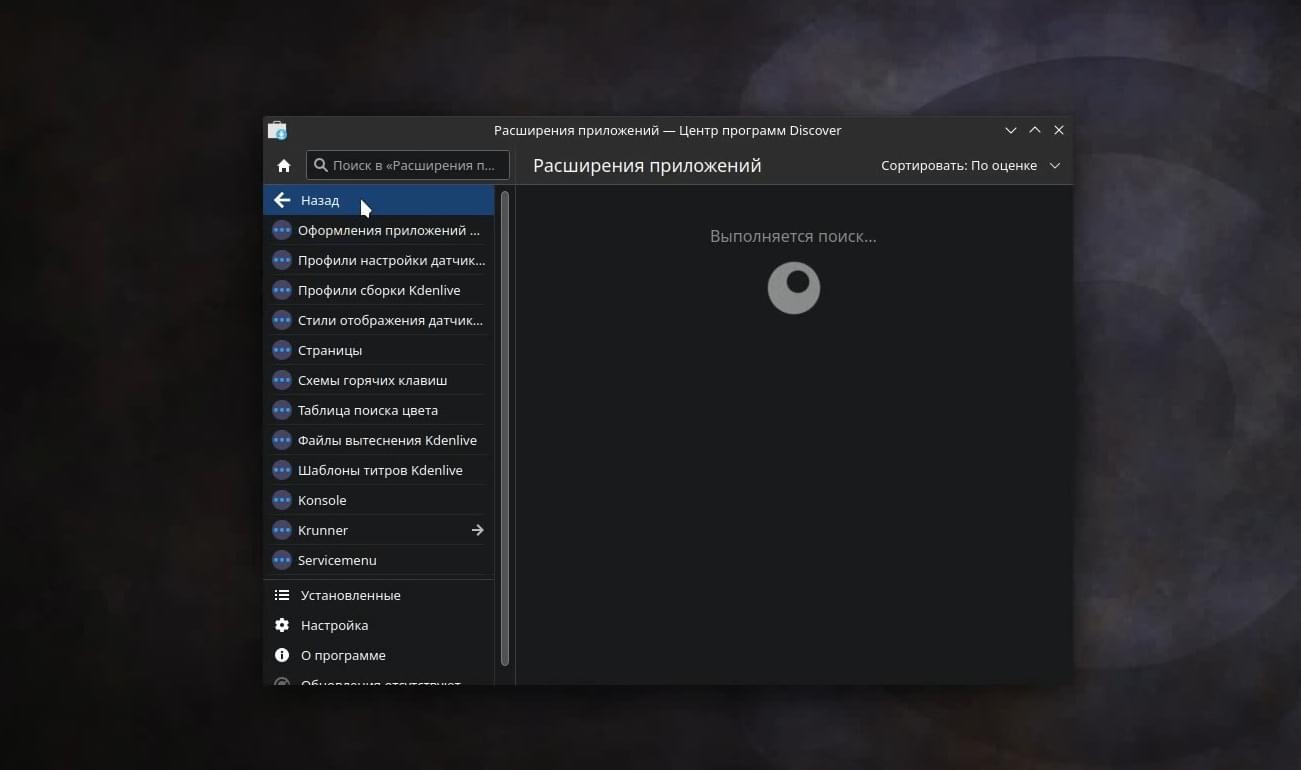Click icon beside Файлы вытеснения Kdenlive
Viewport: 1301px width, 770px height.
(x=282, y=440)
